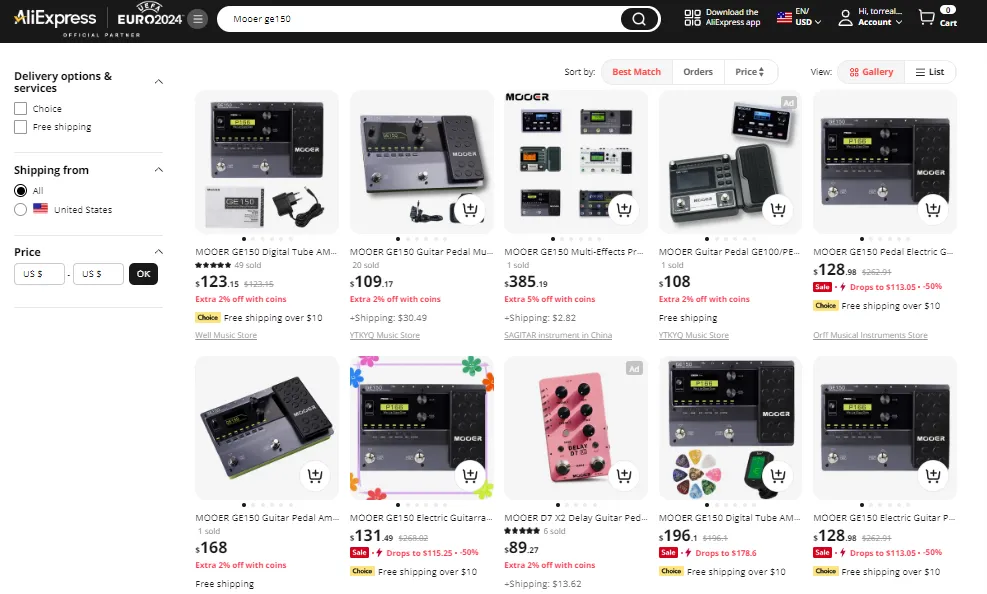The image size is (987, 594).
Task: Add MOOER GE150 Multi-Effects item to cart
Action: [x=624, y=209]
